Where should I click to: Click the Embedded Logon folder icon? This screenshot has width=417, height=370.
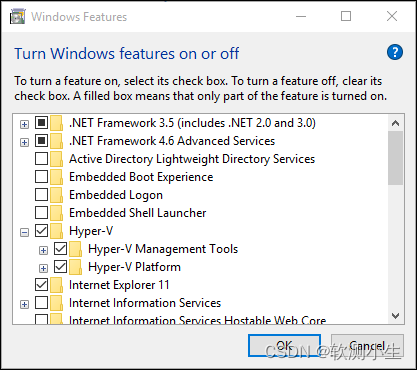click(56, 195)
